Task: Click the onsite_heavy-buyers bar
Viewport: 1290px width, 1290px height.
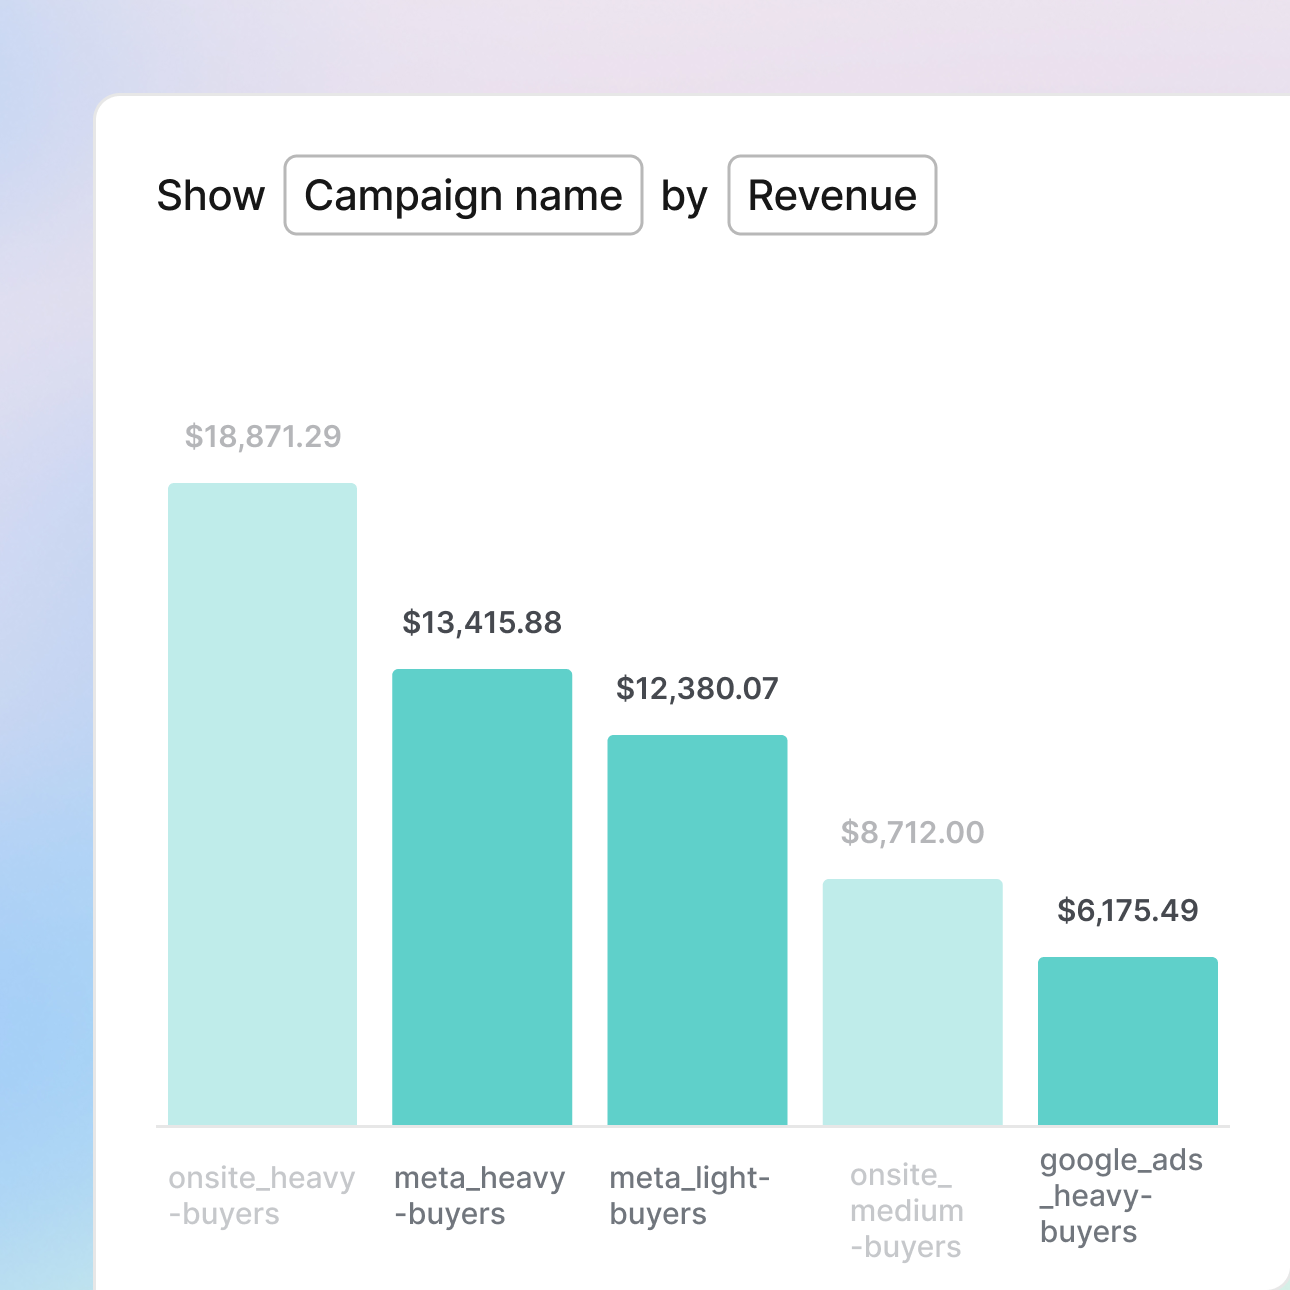Action: coord(262,804)
